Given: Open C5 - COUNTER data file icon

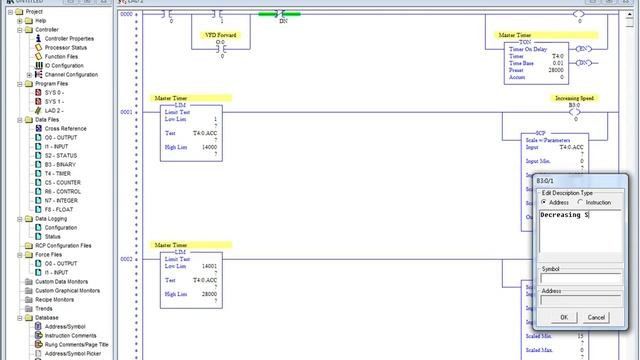Looking at the screenshot, I should [x=38, y=182].
